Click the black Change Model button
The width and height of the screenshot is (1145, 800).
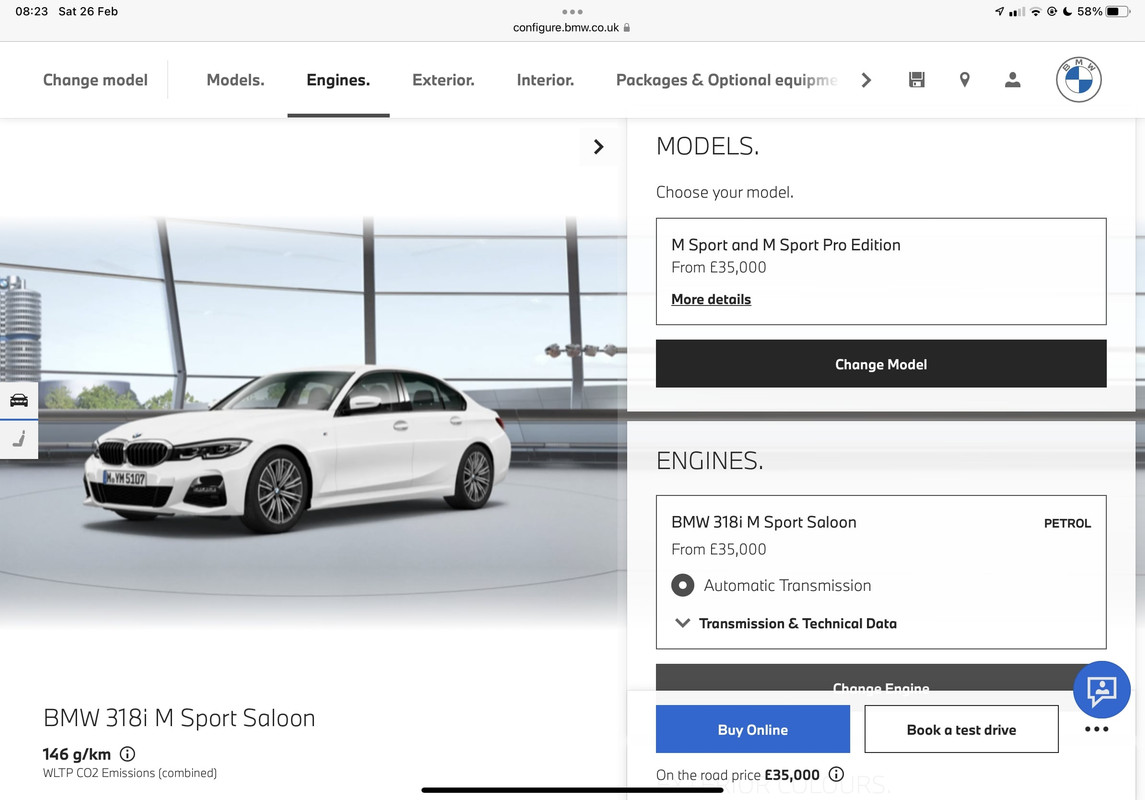click(881, 364)
